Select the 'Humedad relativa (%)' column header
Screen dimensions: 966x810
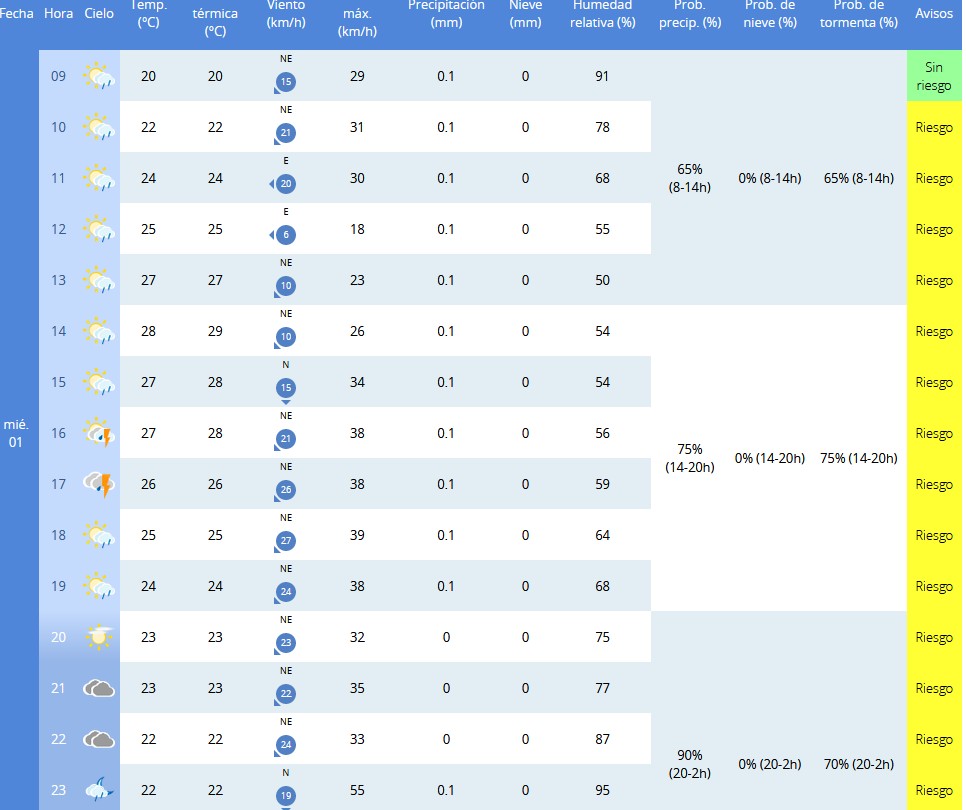[602, 14]
